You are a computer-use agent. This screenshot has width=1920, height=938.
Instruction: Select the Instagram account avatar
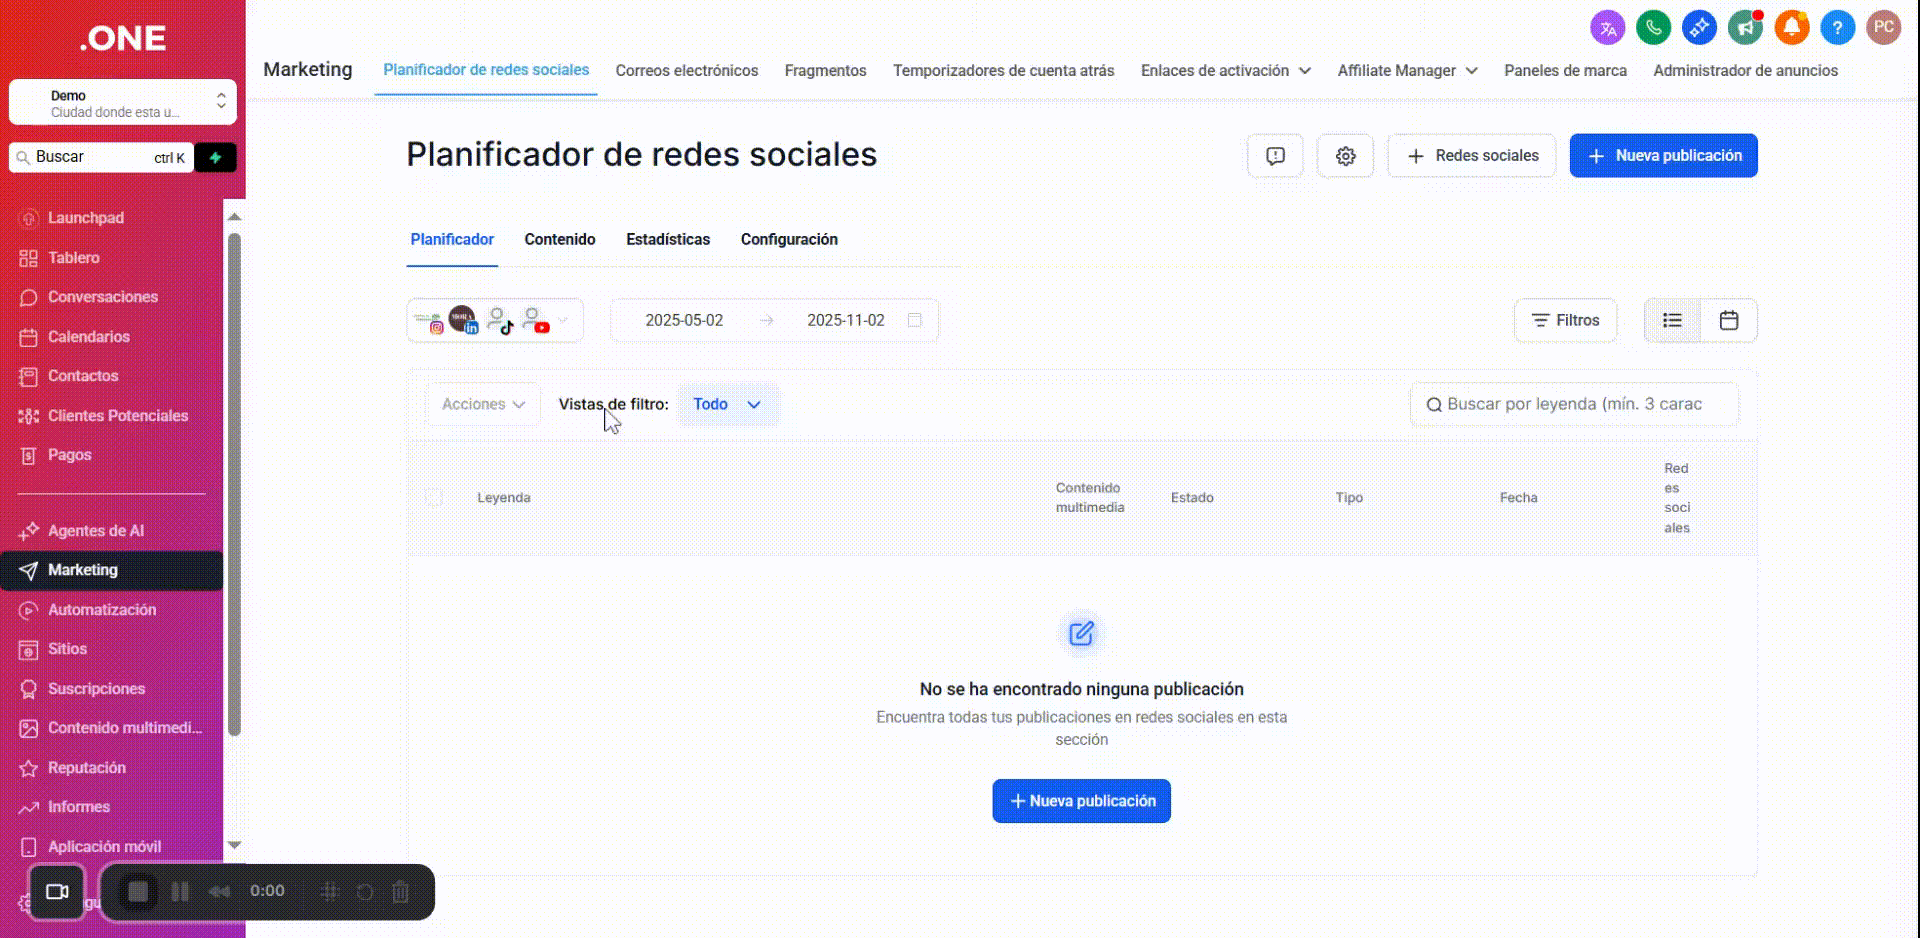pyautogui.click(x=429, y=321)
